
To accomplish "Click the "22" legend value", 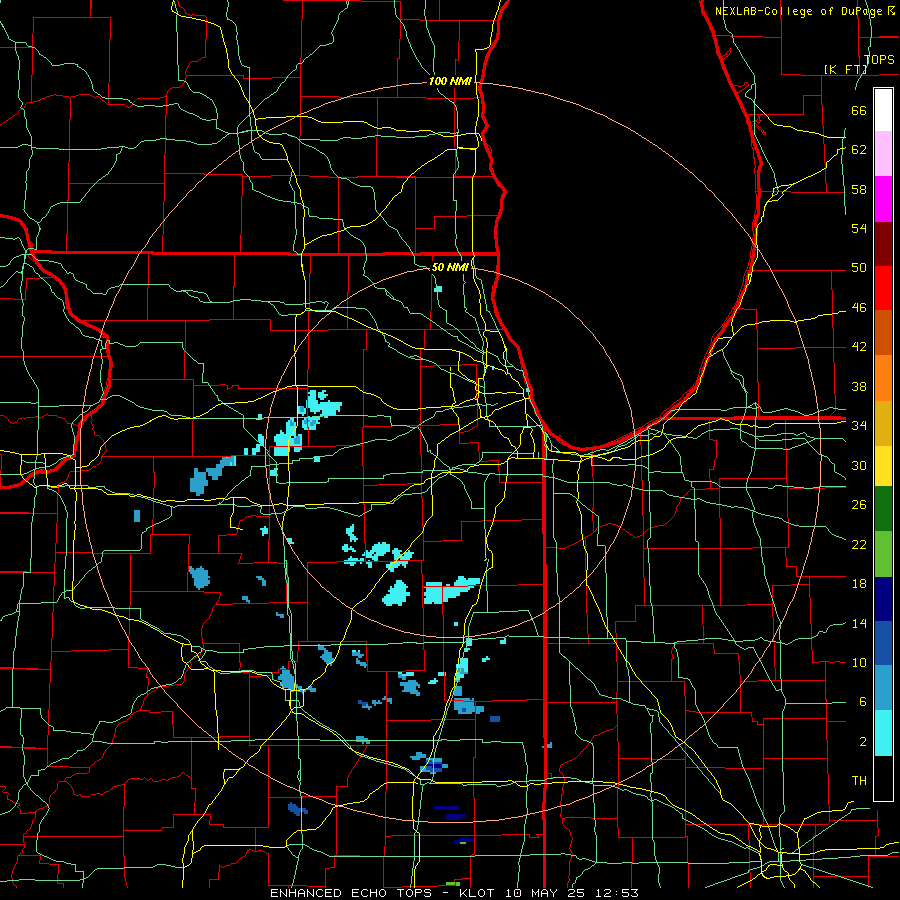I will tap(859, 545).
